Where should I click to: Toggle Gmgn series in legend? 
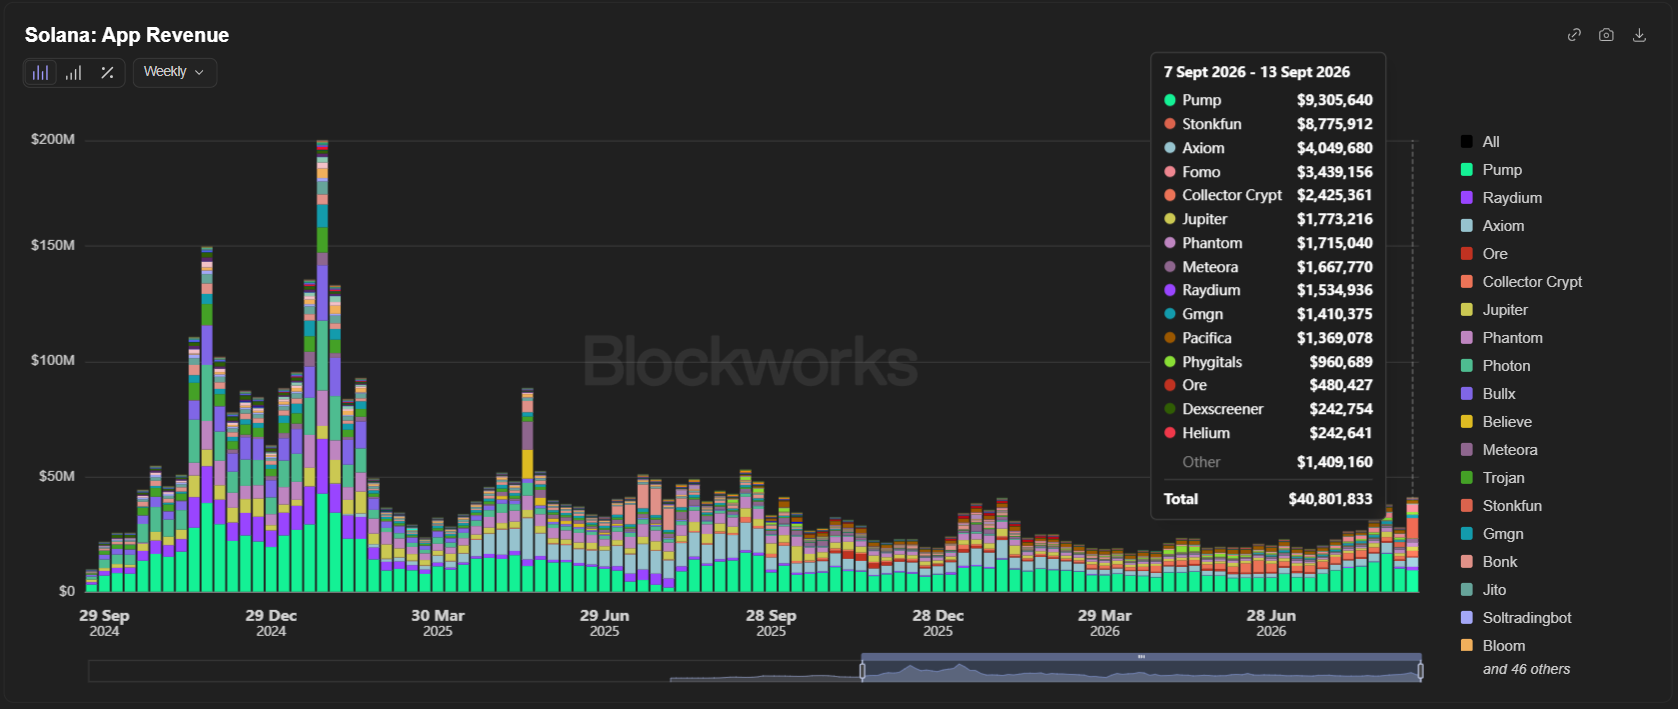coord(1492,534)
